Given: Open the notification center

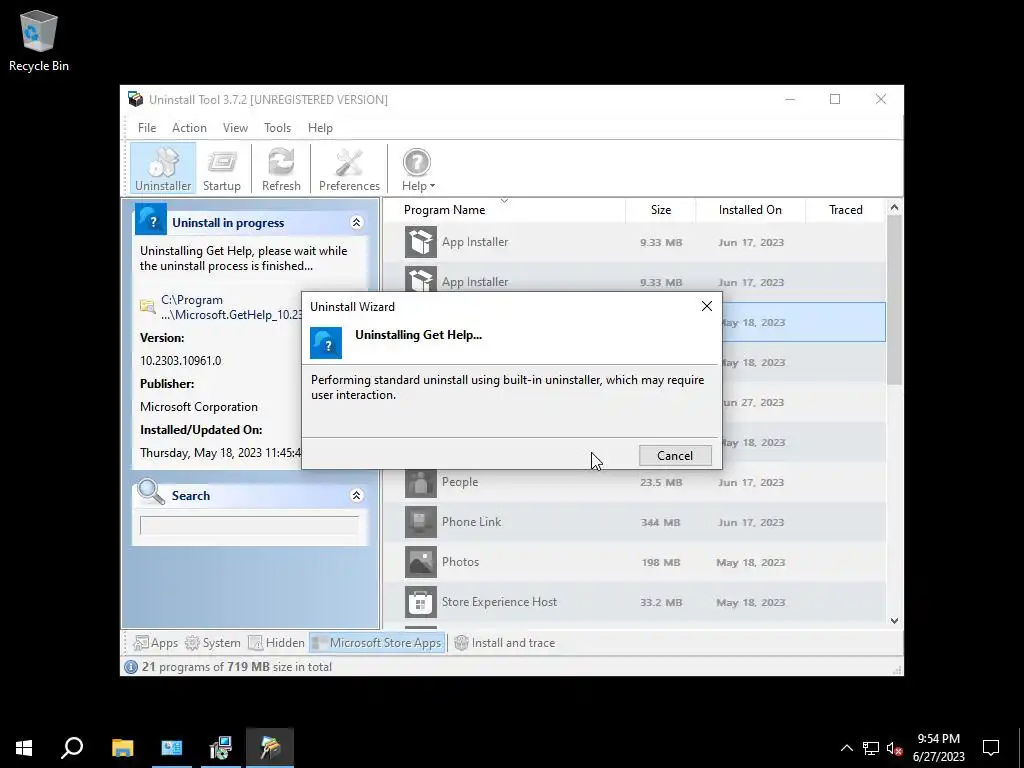Looking at the screenshot, I should coord(991,748).
